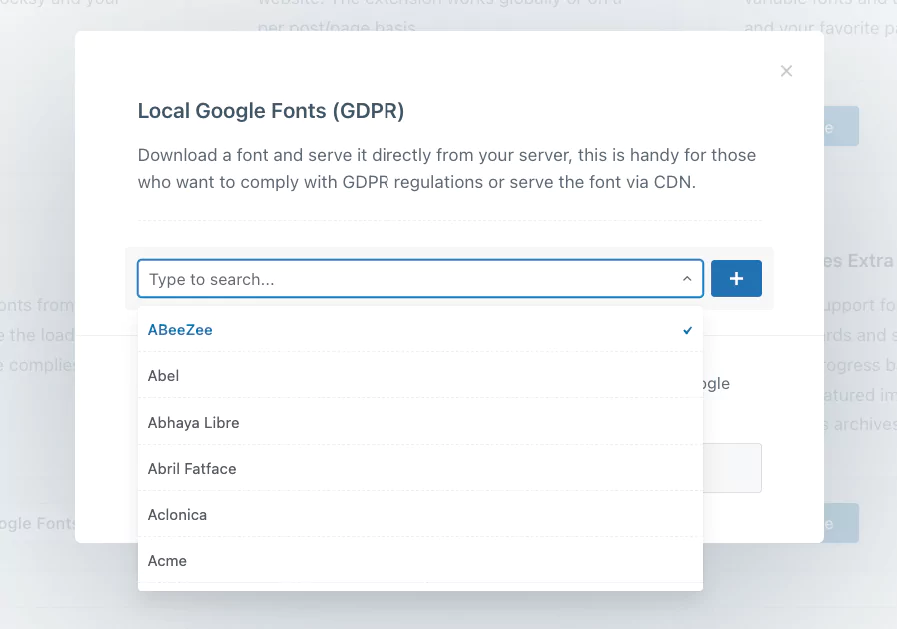Collapse the font dropdown via chevron arrow
Viewport: 897px width, 629px height.
[686, 278]
